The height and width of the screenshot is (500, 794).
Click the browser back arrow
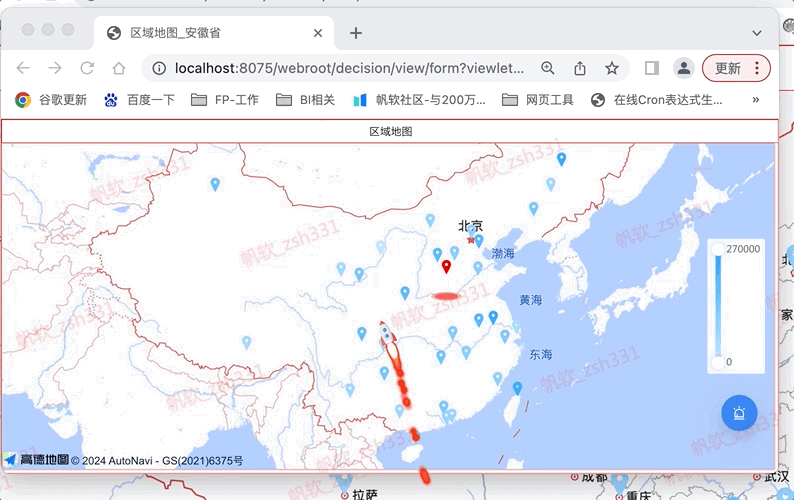click(23, 68)
